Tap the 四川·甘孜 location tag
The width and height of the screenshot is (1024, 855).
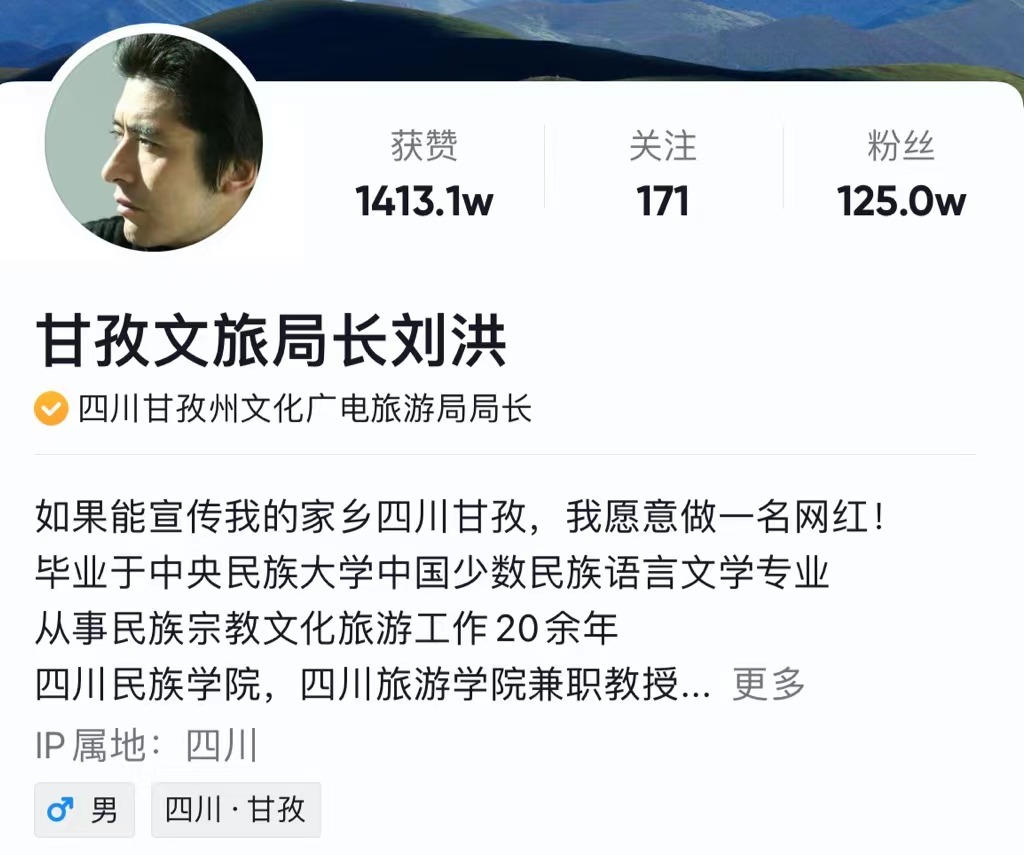point(236,810)
